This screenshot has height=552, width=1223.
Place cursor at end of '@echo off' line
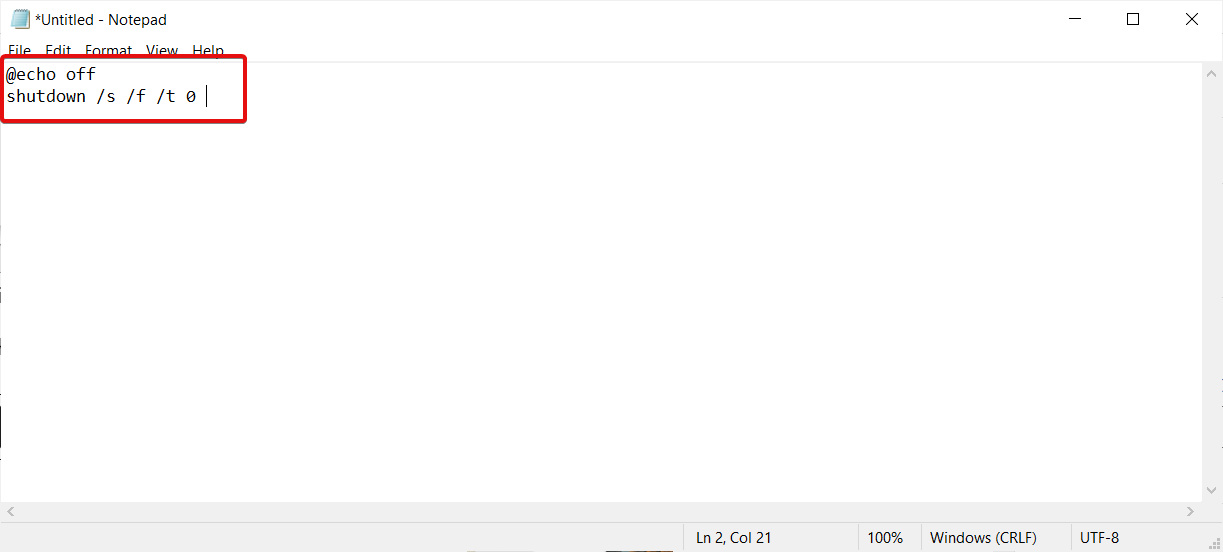[97, 75]
